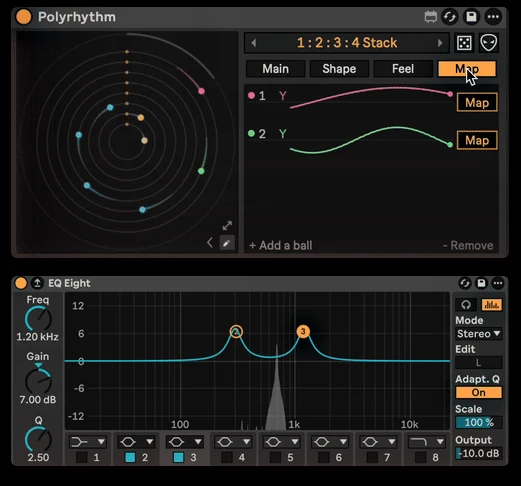Click the Map button for ball 2
The width and height of the screenshot is (521, 486).
(x=477, y=140)
